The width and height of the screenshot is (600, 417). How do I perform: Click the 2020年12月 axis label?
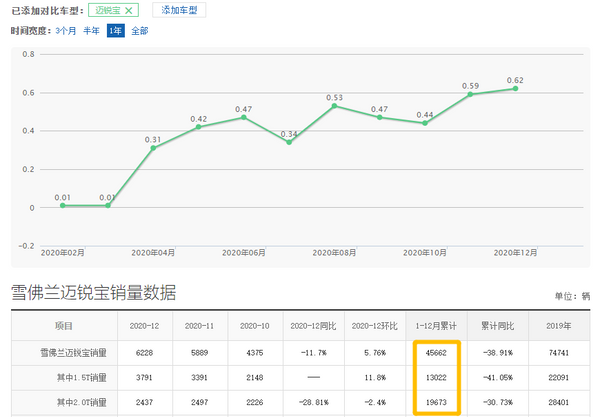(x=515, y=253)
